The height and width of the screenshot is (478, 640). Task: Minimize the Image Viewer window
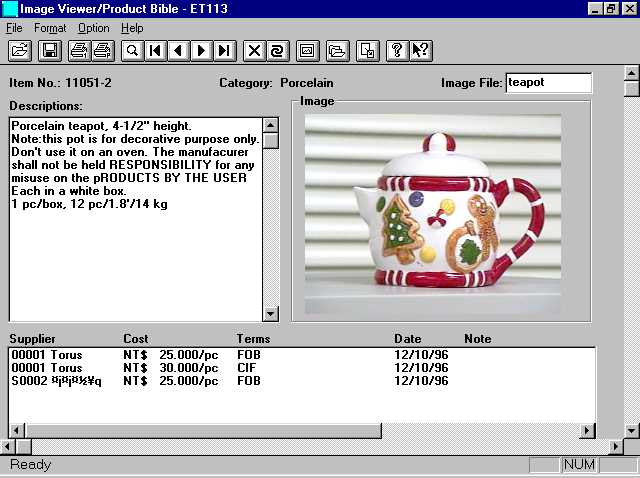coord(595,9)
